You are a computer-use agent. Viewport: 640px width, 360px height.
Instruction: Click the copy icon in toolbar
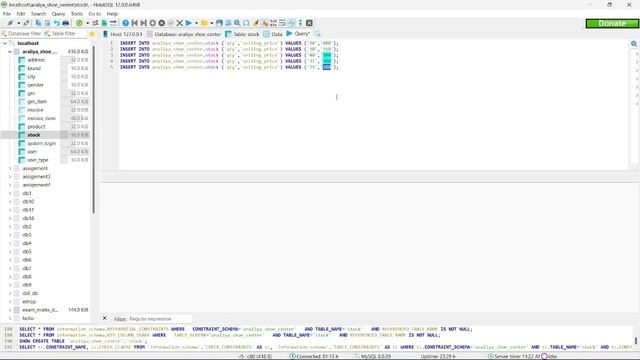tap(38, 23)
